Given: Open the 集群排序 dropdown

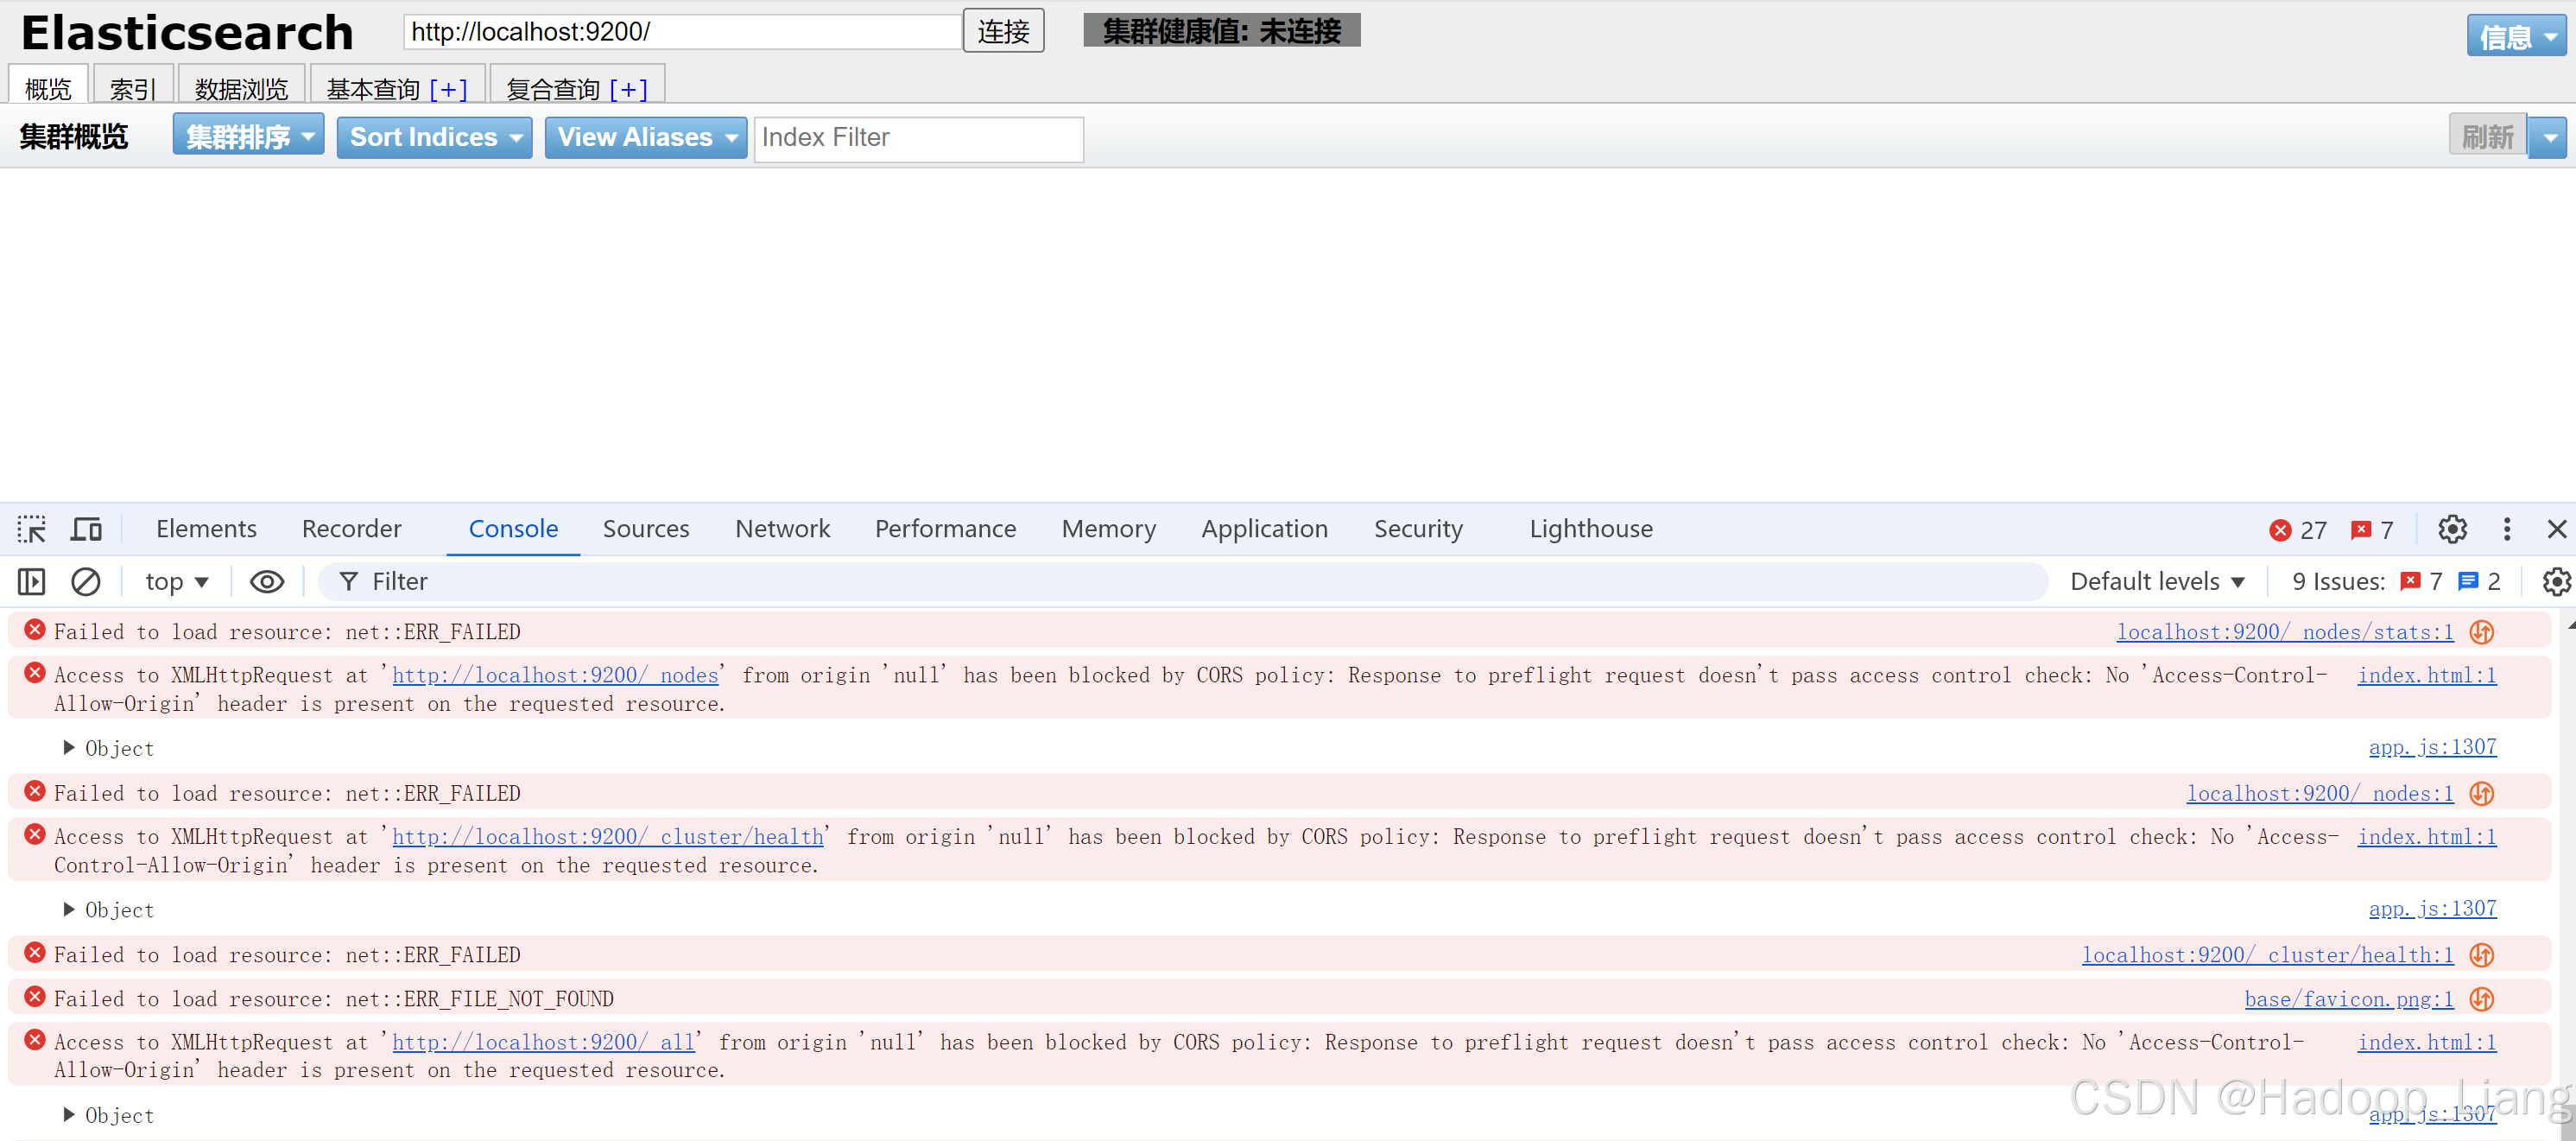Looking at the screenshot, I should coord(248,135).
